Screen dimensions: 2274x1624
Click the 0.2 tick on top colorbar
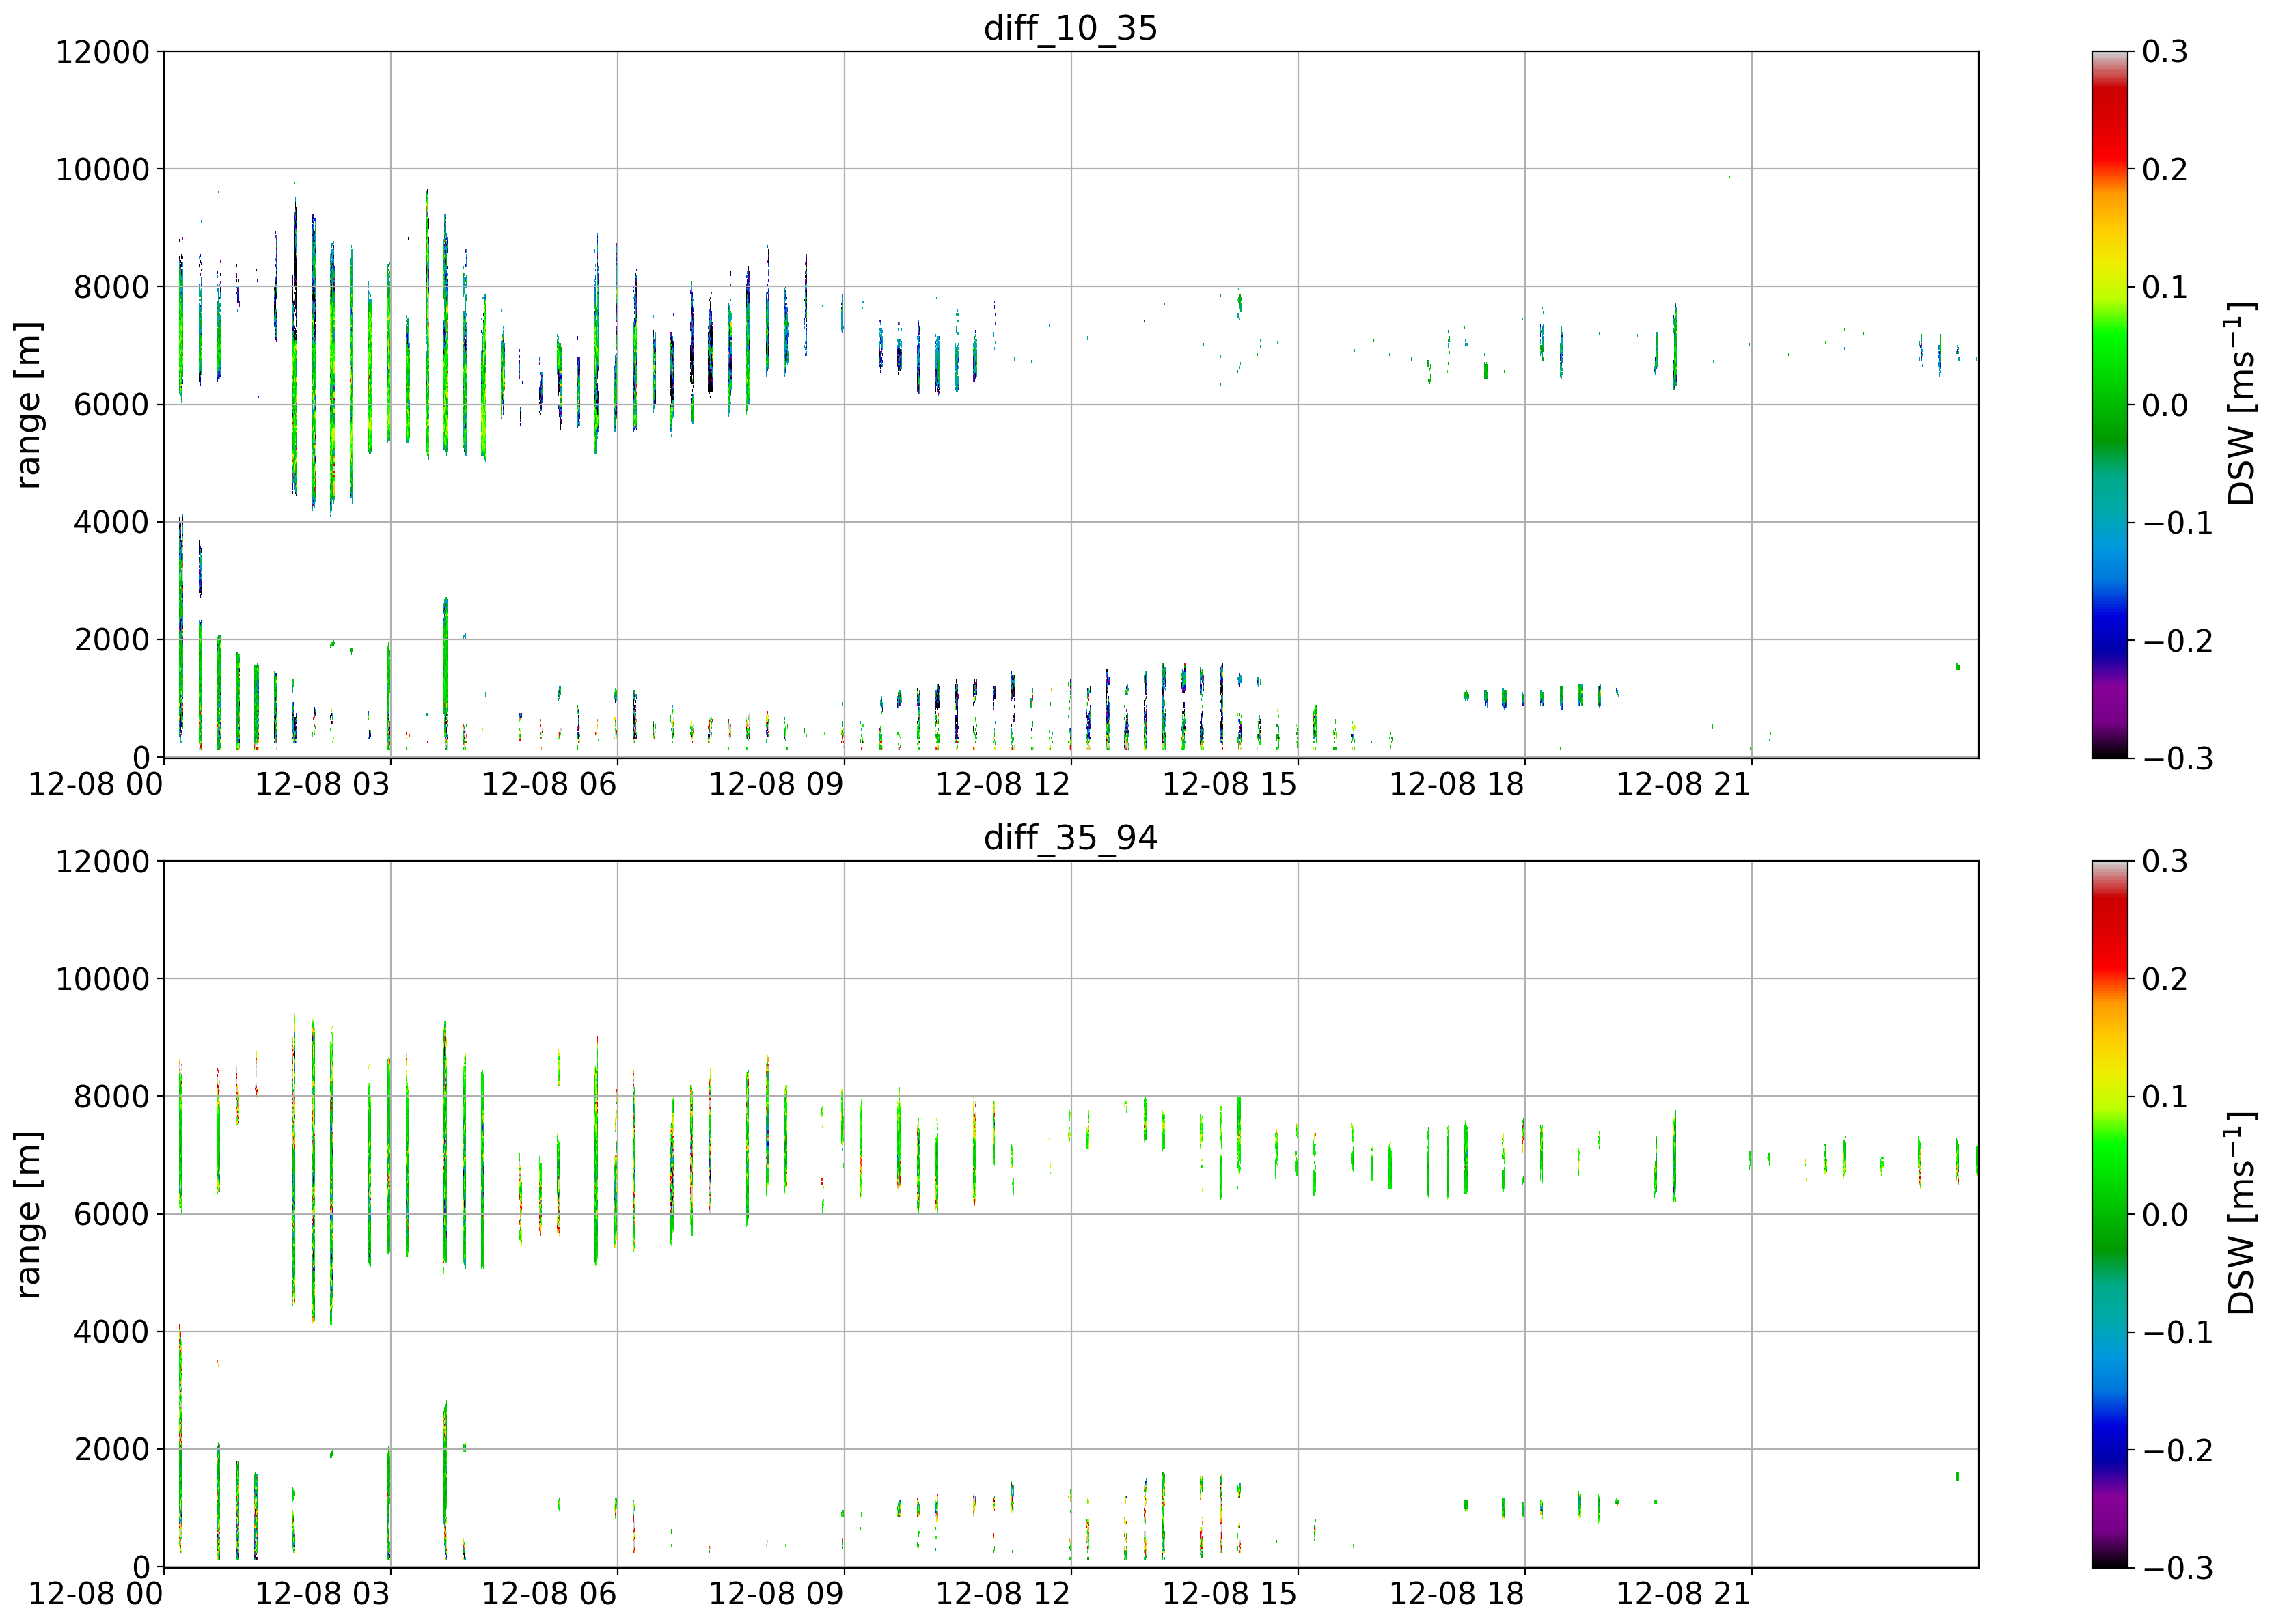tap(2165, 170)
